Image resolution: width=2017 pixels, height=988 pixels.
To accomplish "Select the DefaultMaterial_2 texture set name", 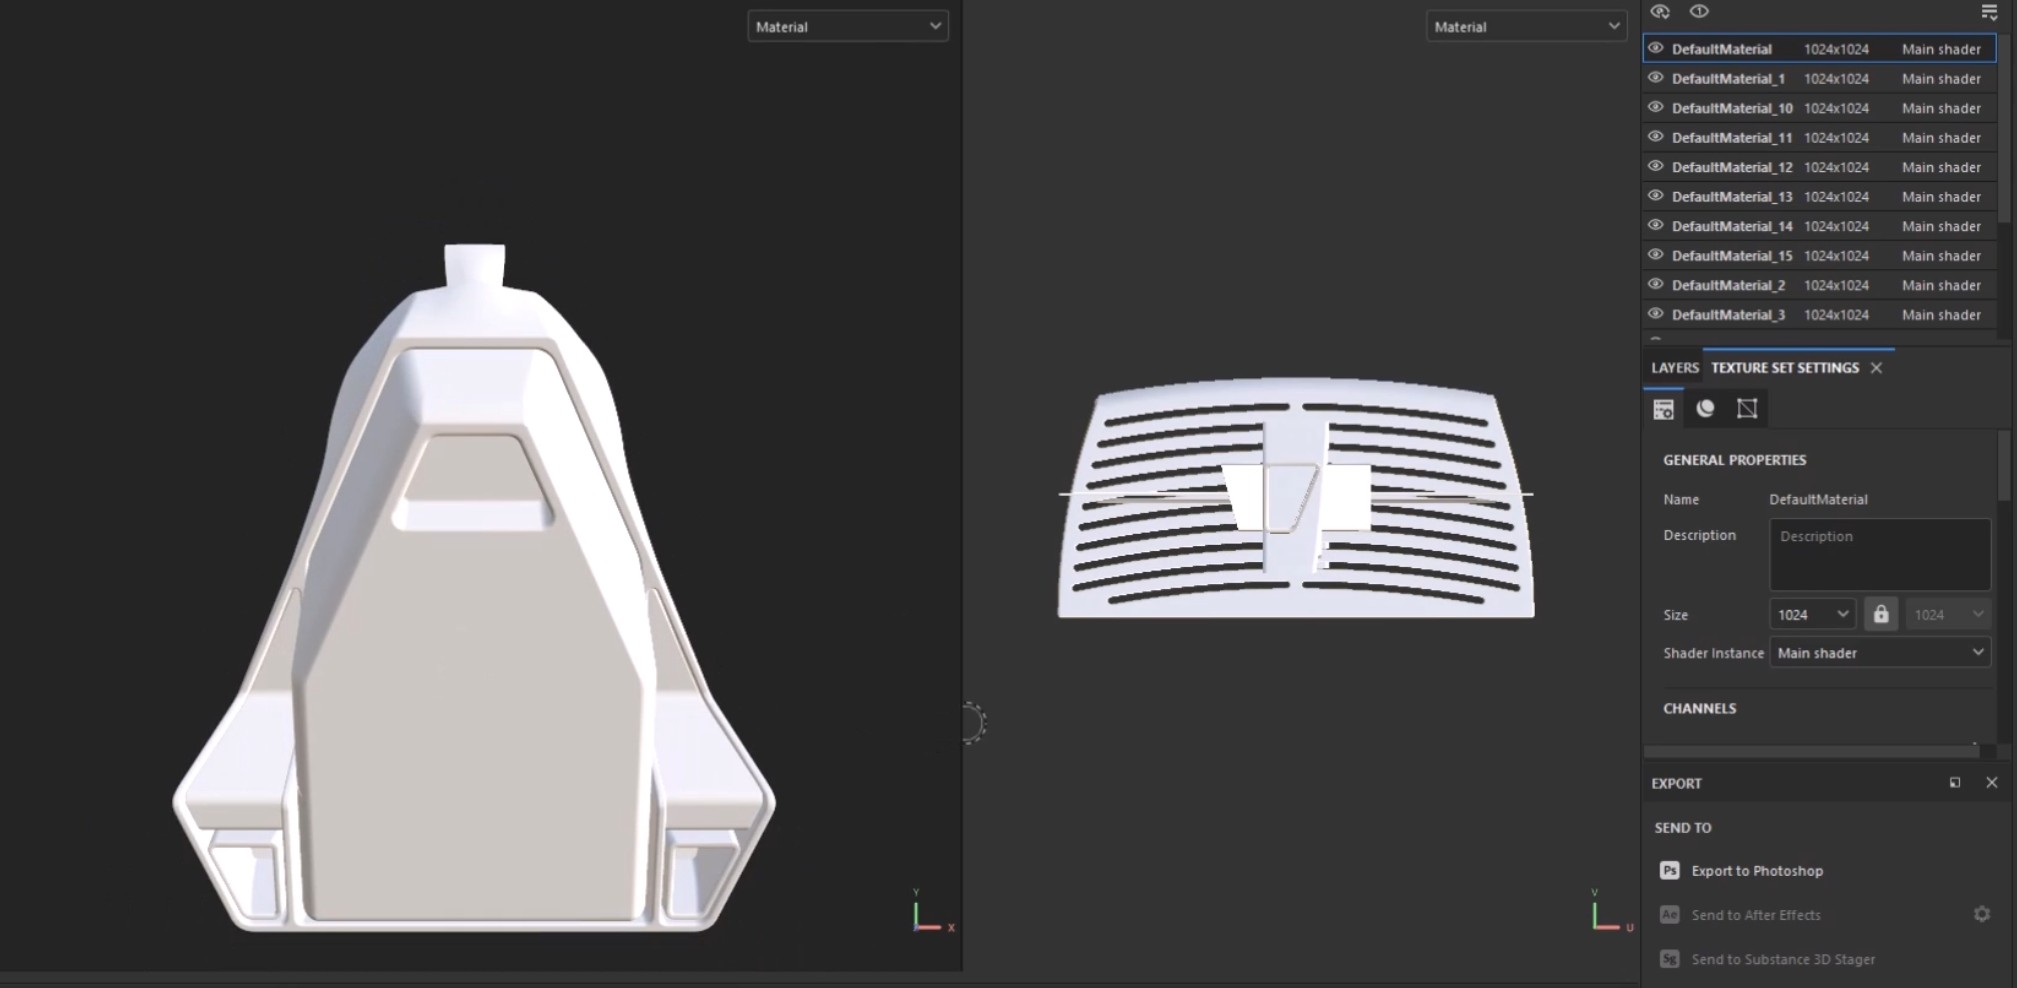I will click(x=1728, y=285).
